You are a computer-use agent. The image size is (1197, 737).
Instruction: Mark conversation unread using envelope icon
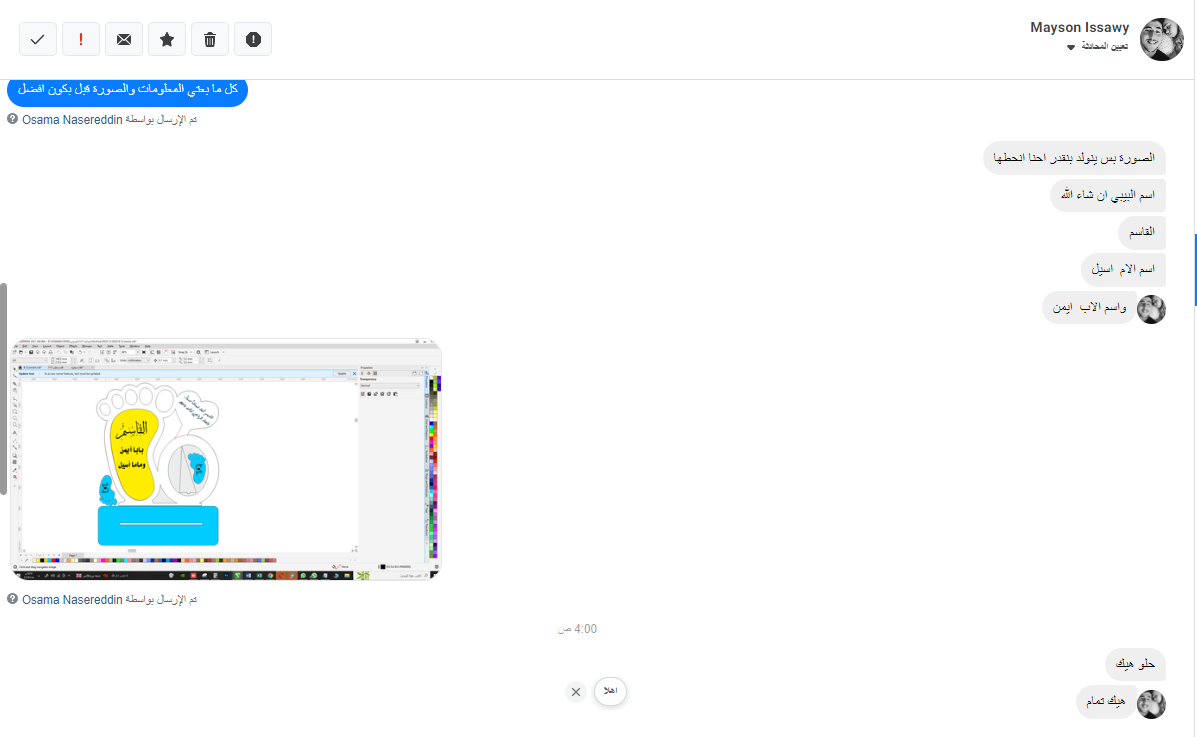[124, 39]
